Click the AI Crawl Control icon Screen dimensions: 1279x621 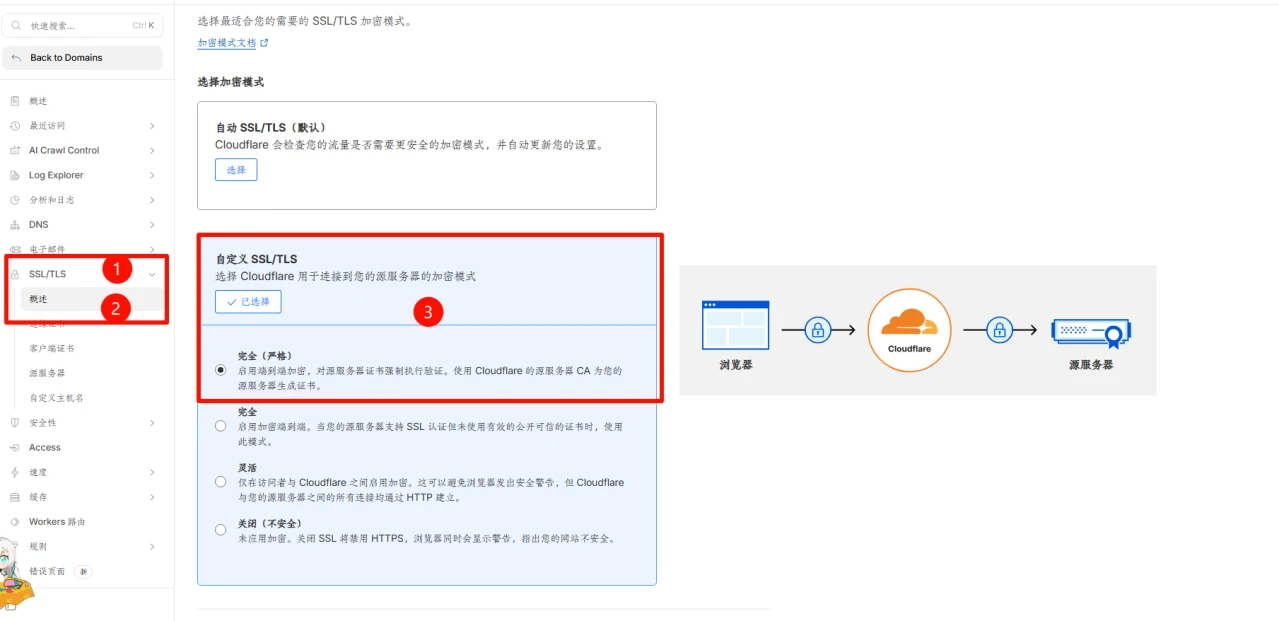[15, 150]
